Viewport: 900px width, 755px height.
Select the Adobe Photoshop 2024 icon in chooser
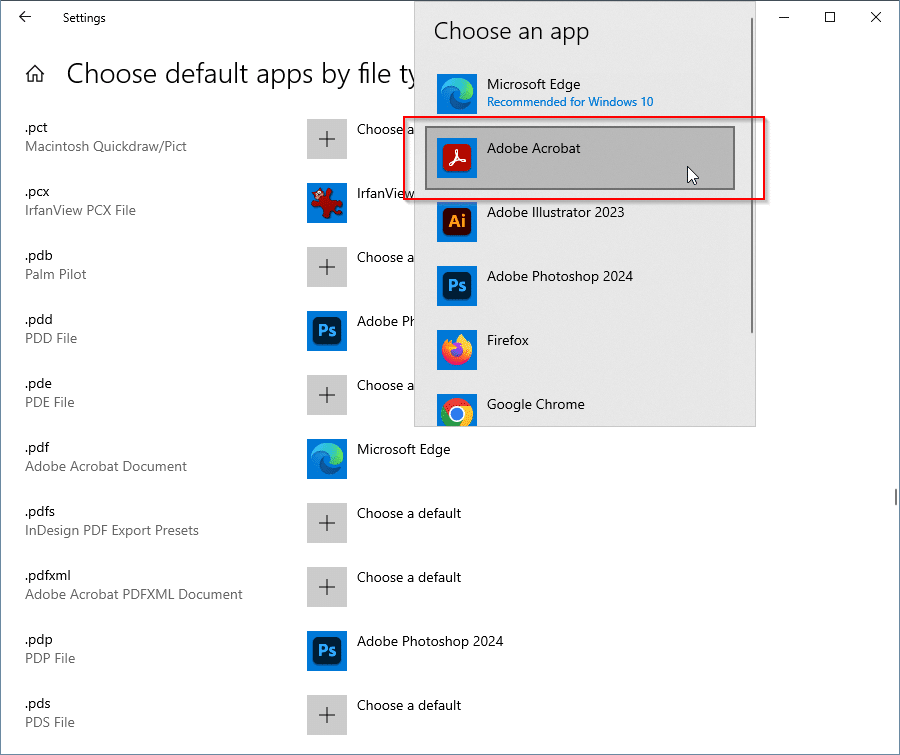pos(456,286)
